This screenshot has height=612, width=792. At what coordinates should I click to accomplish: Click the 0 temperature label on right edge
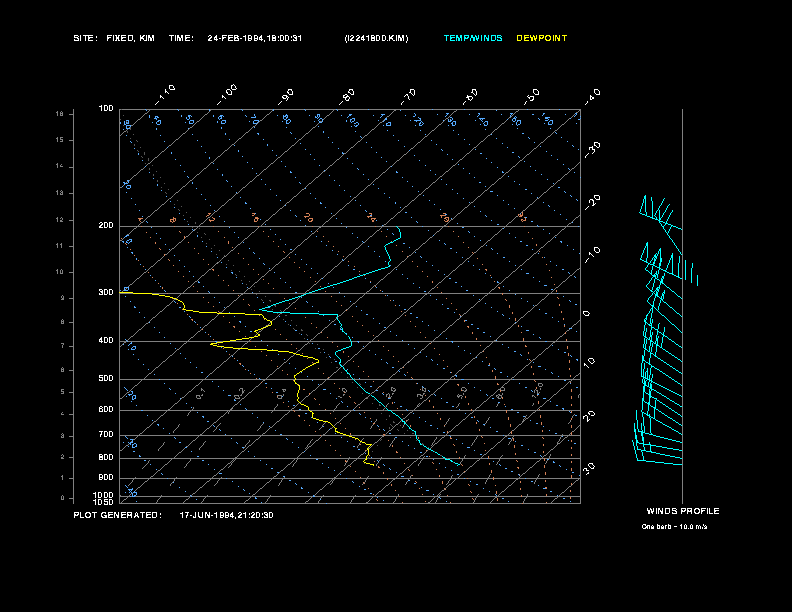[586, 314]
